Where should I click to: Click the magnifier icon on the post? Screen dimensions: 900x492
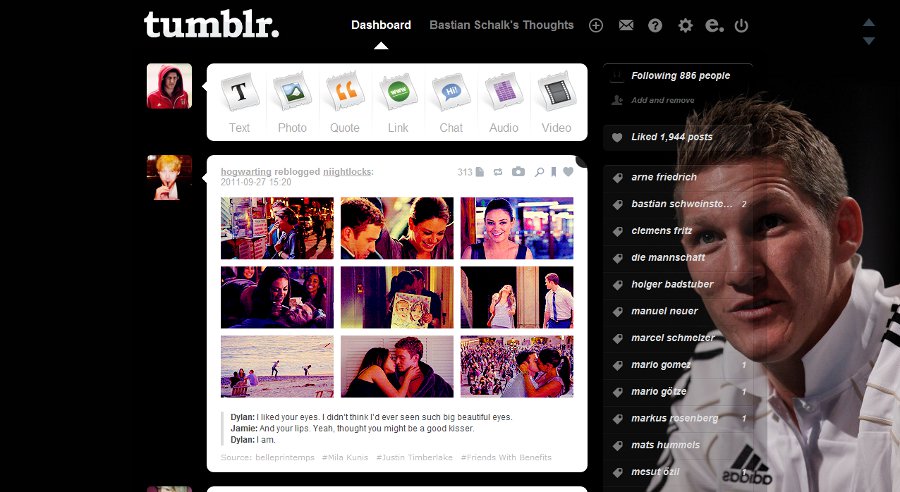point(539,172)
